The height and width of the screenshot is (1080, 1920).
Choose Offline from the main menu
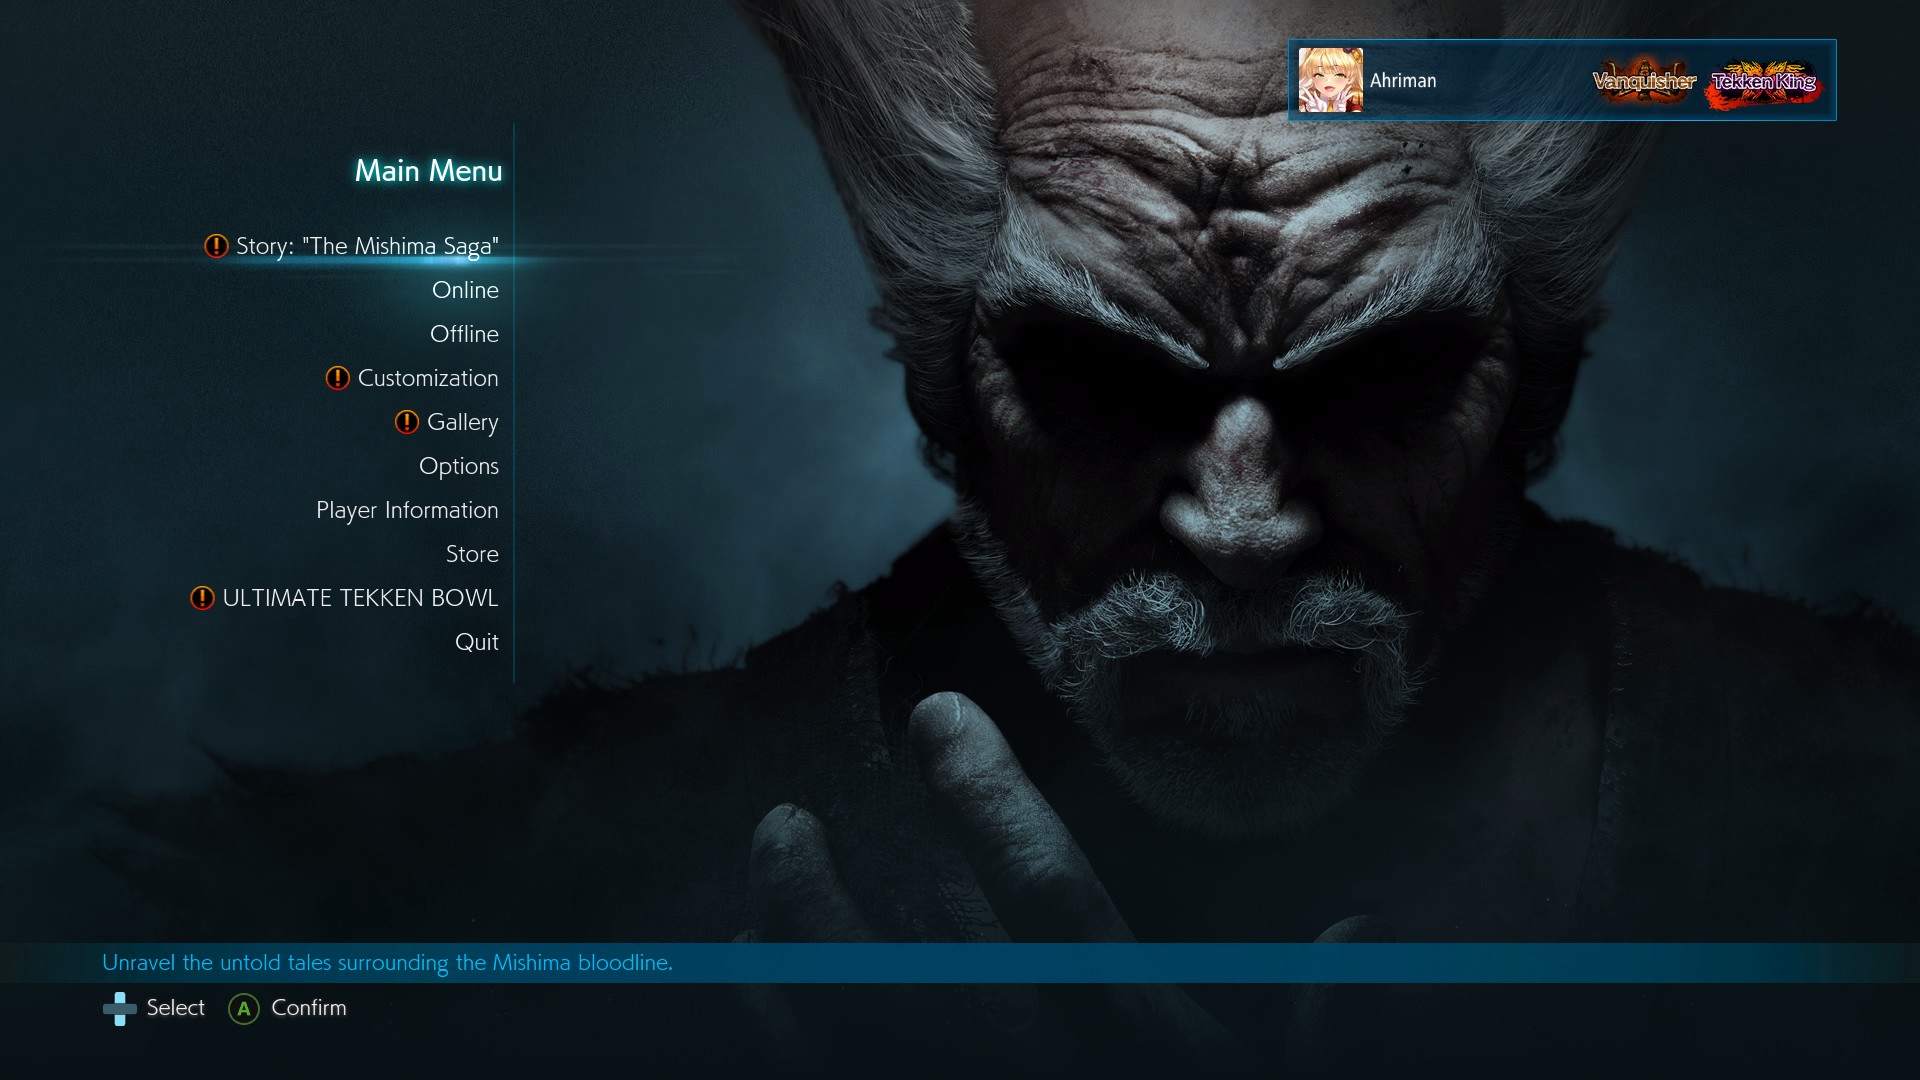464,334
